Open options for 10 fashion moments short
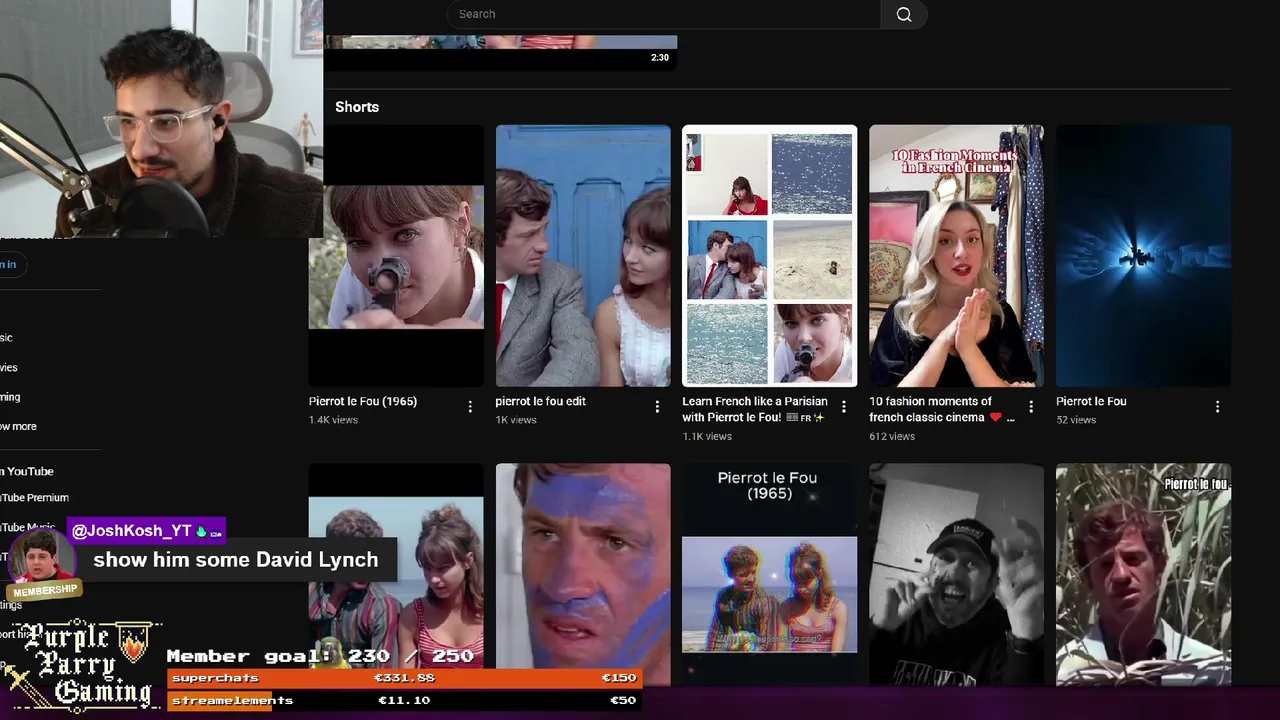 (1031, 406)
